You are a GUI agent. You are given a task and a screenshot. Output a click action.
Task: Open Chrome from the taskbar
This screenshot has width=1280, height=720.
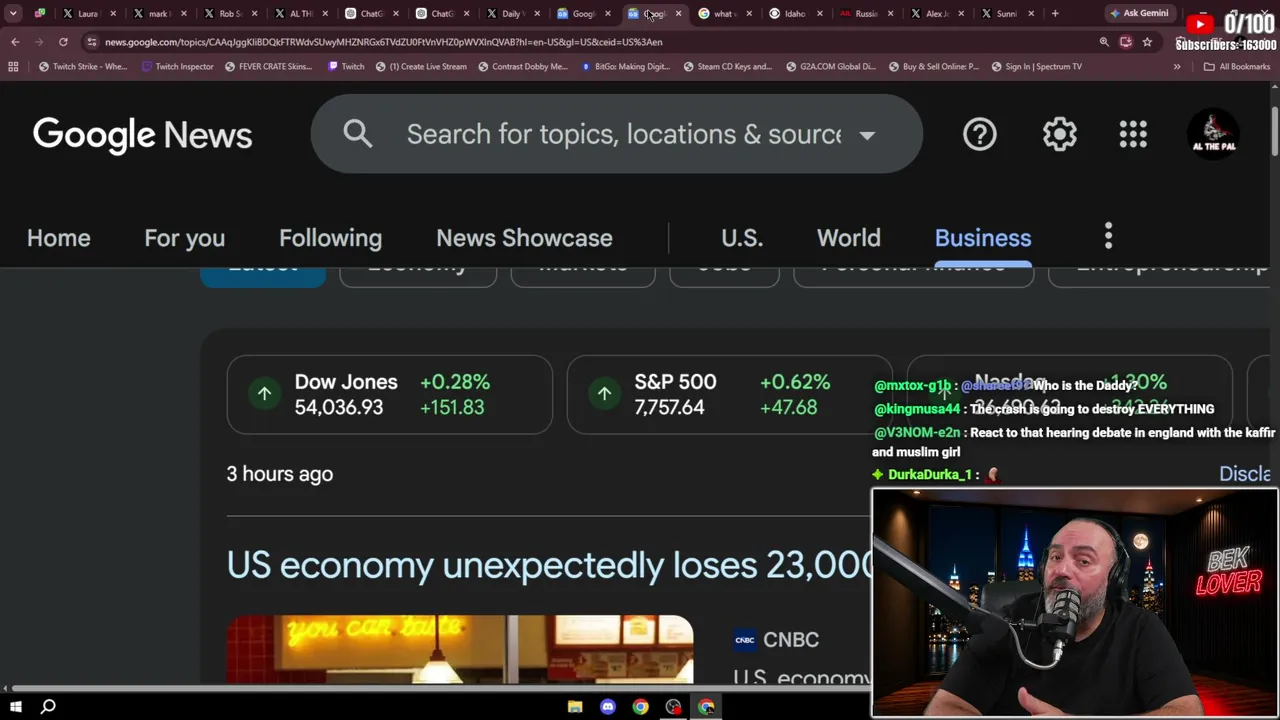tap(640, 707)
